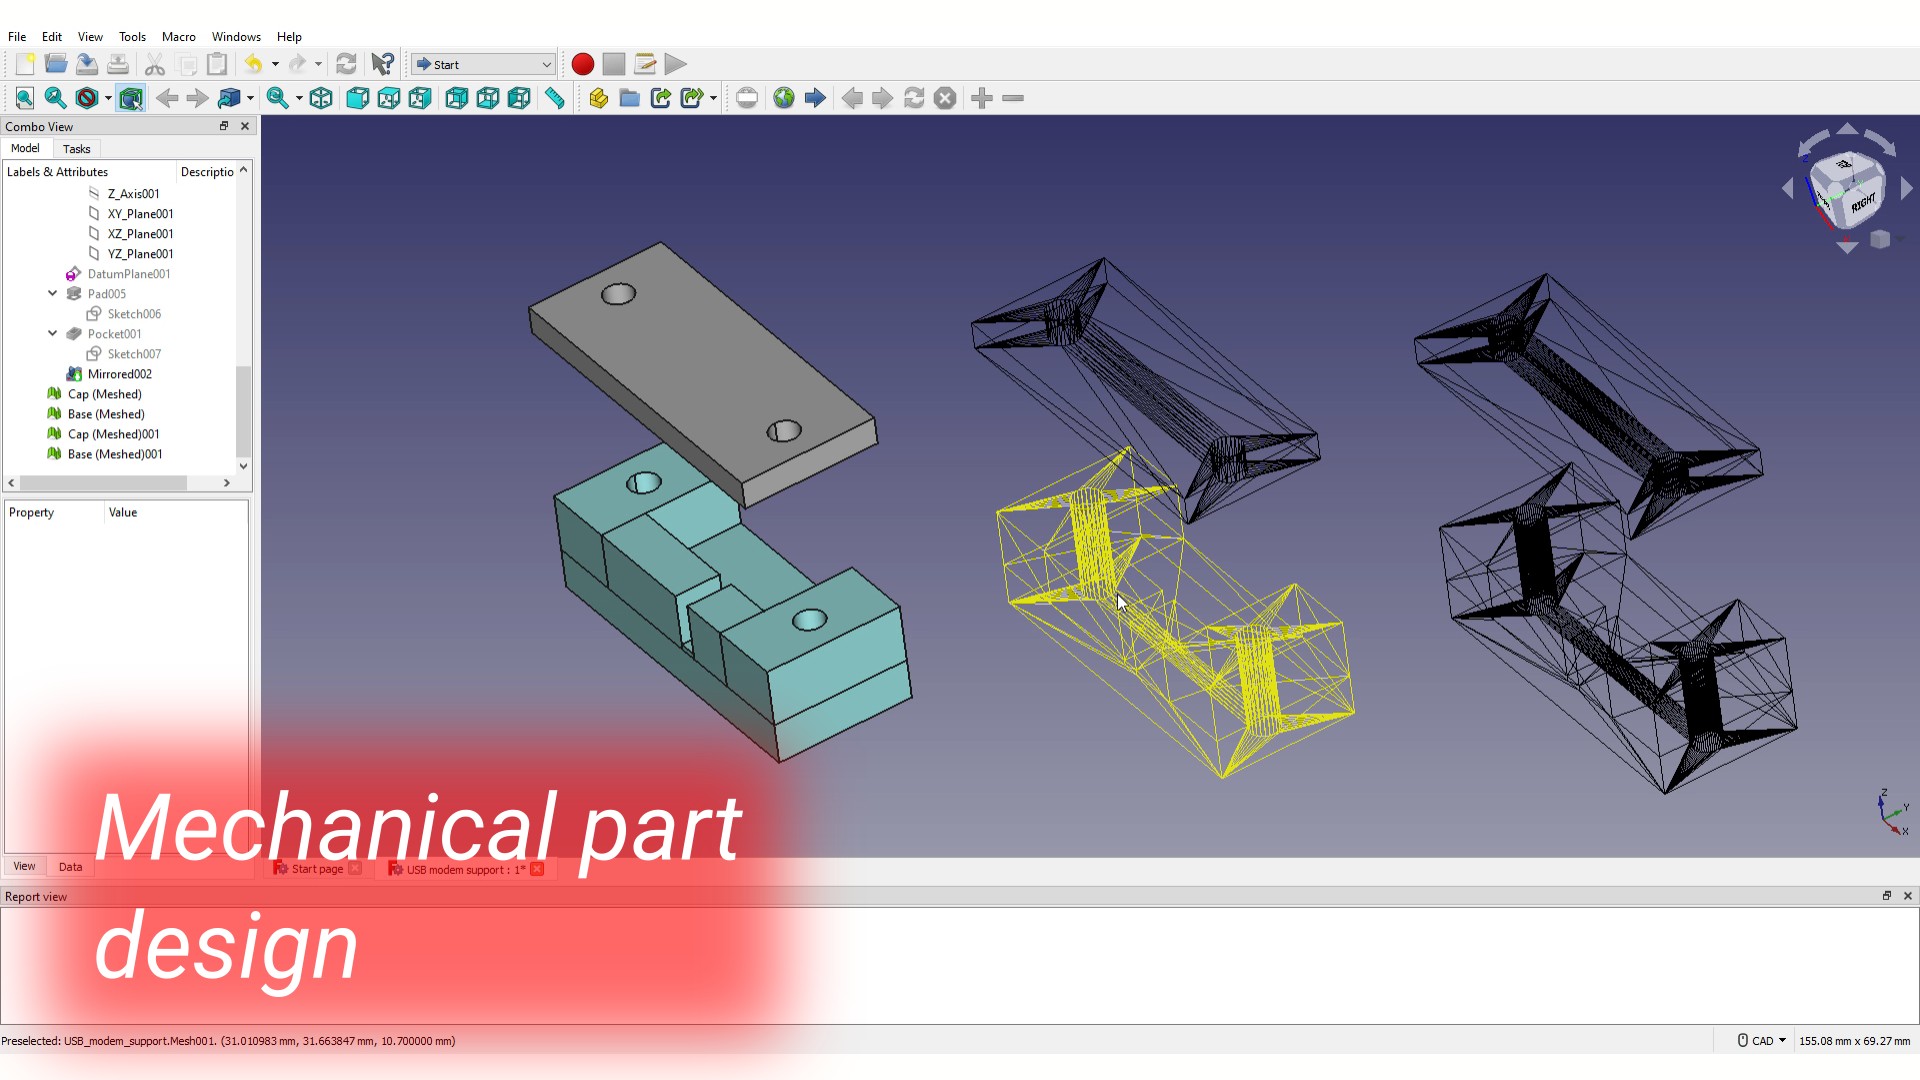Click the tree vertical scrollbar down arrow
The width and height of the screenshot is (1920, 1080).
[243, 466]
